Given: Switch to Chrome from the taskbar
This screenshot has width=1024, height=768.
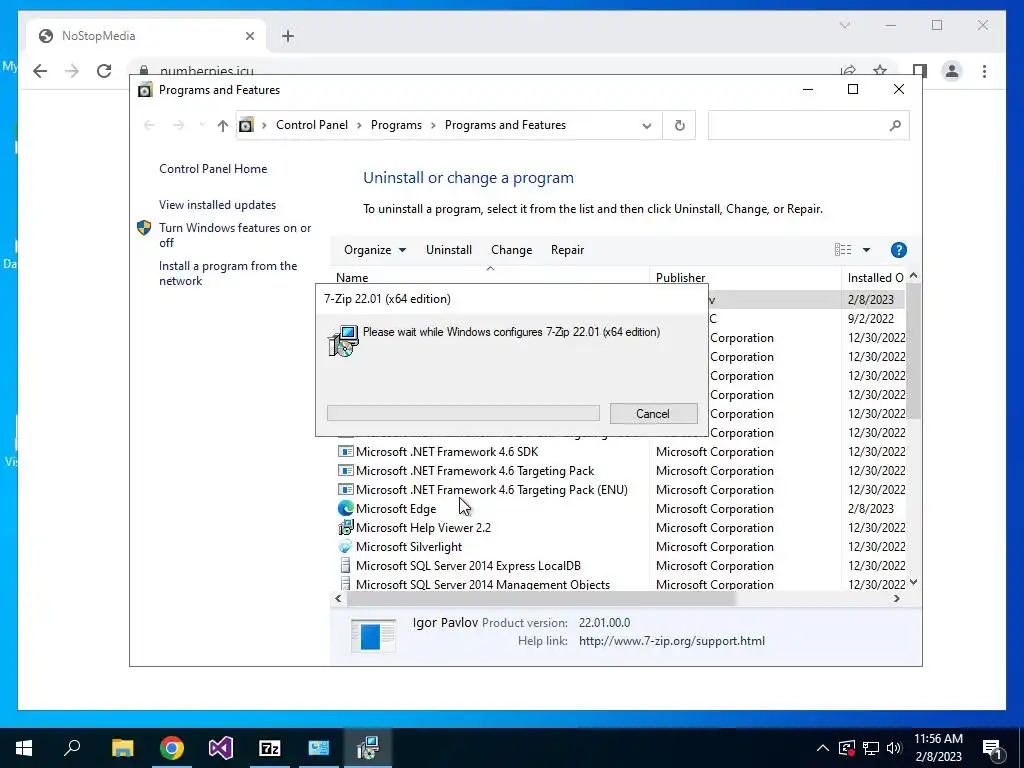Looking at the screenshot, I should 172,748.
